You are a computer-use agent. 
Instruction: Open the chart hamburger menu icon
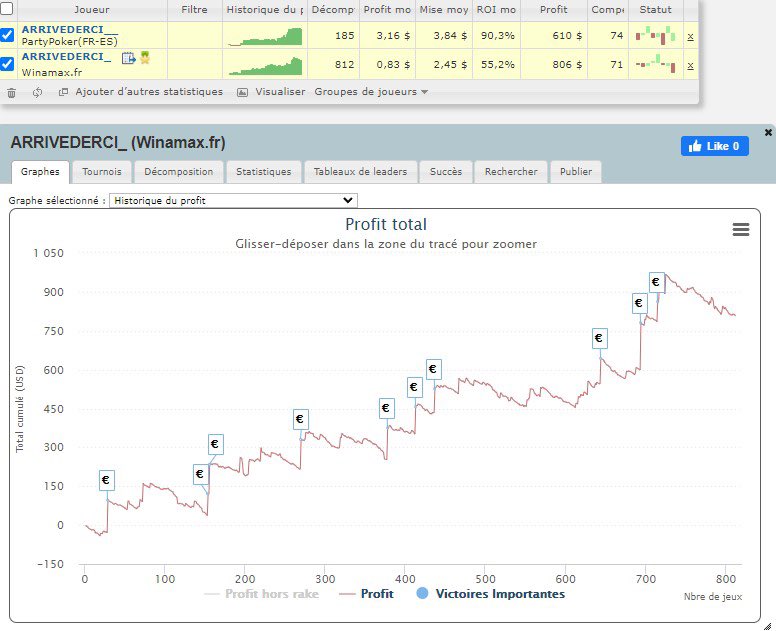pos(740,229)
